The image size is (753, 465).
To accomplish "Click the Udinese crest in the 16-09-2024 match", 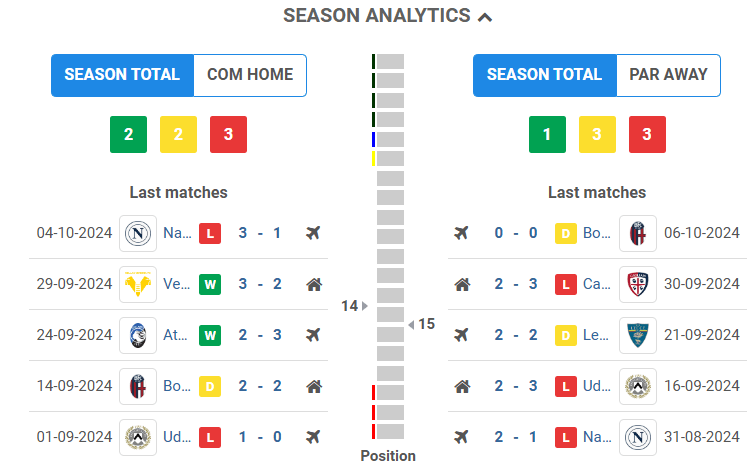I will 637,386.
